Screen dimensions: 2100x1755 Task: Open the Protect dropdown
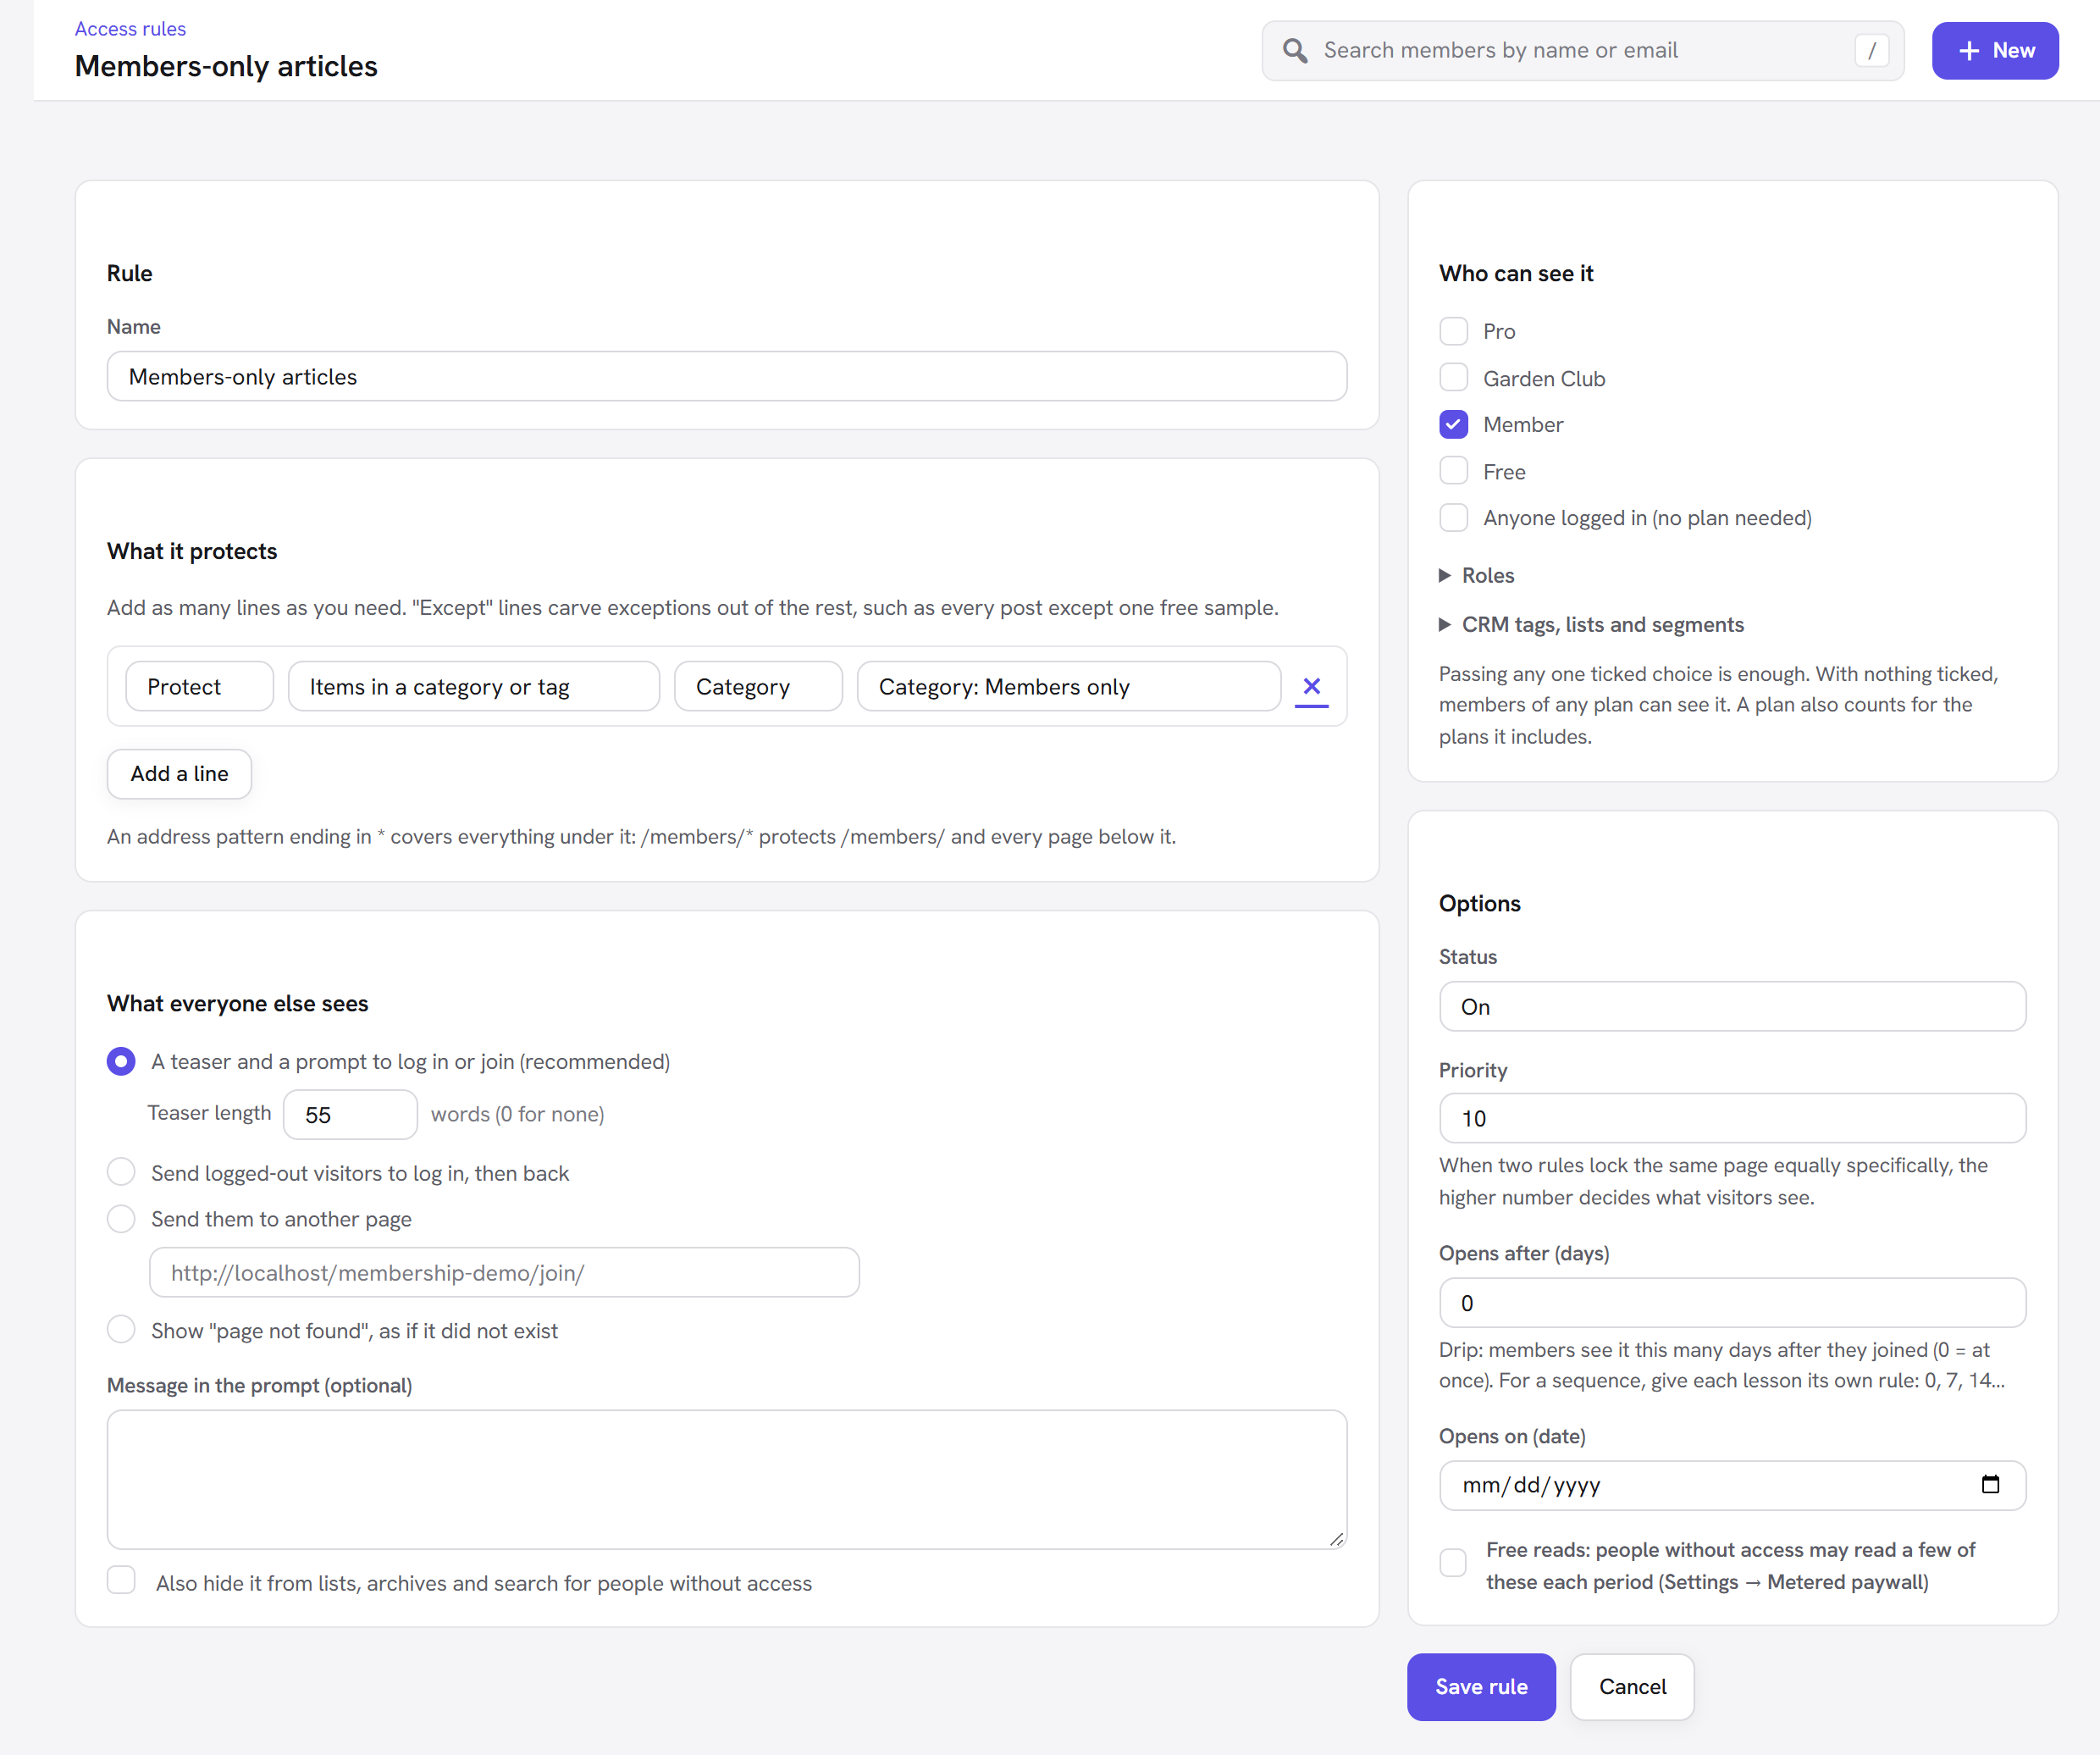[200, 686]
